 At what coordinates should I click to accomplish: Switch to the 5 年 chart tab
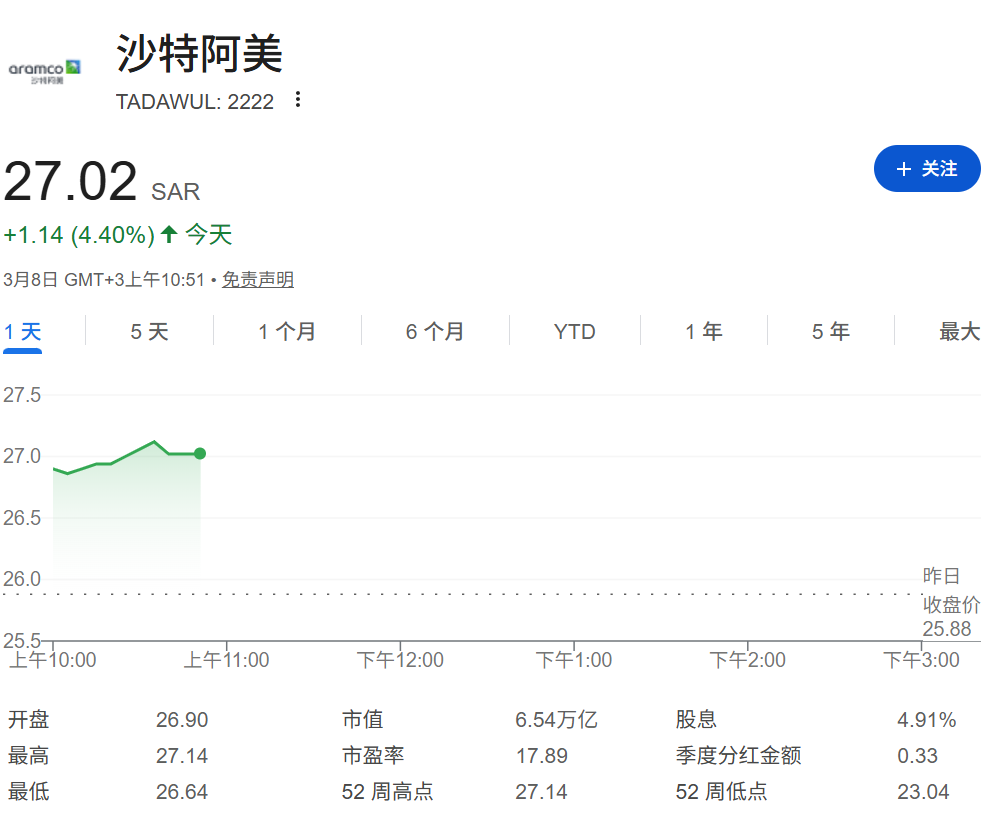[830, 332]
